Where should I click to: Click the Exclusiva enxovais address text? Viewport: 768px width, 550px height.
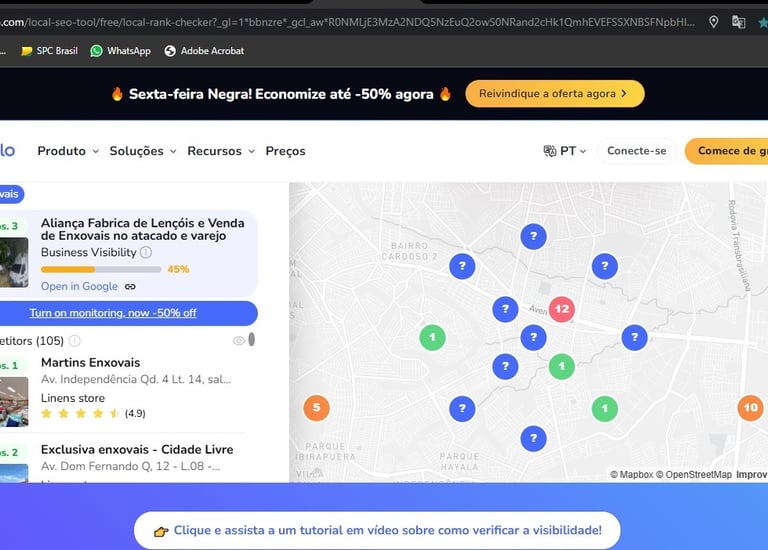pos(130,466)
